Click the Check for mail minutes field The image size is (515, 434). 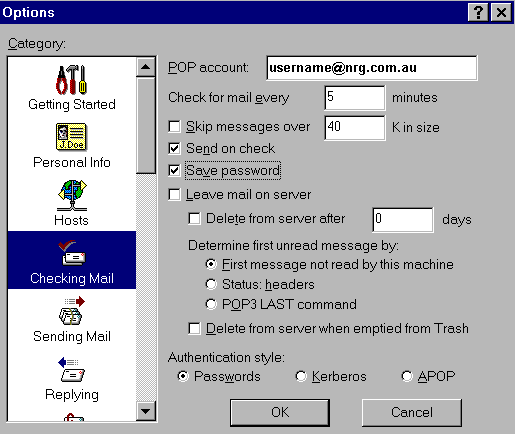point(355,98)
